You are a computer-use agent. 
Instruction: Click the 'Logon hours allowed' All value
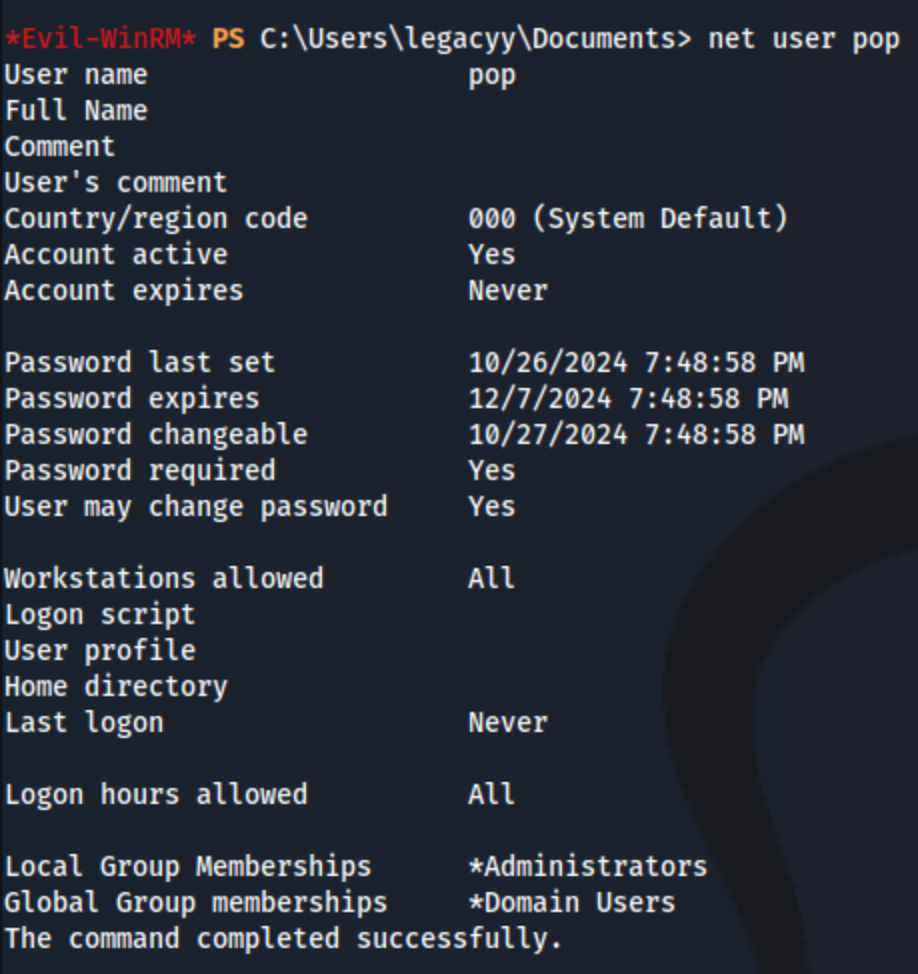click(491, 796)
